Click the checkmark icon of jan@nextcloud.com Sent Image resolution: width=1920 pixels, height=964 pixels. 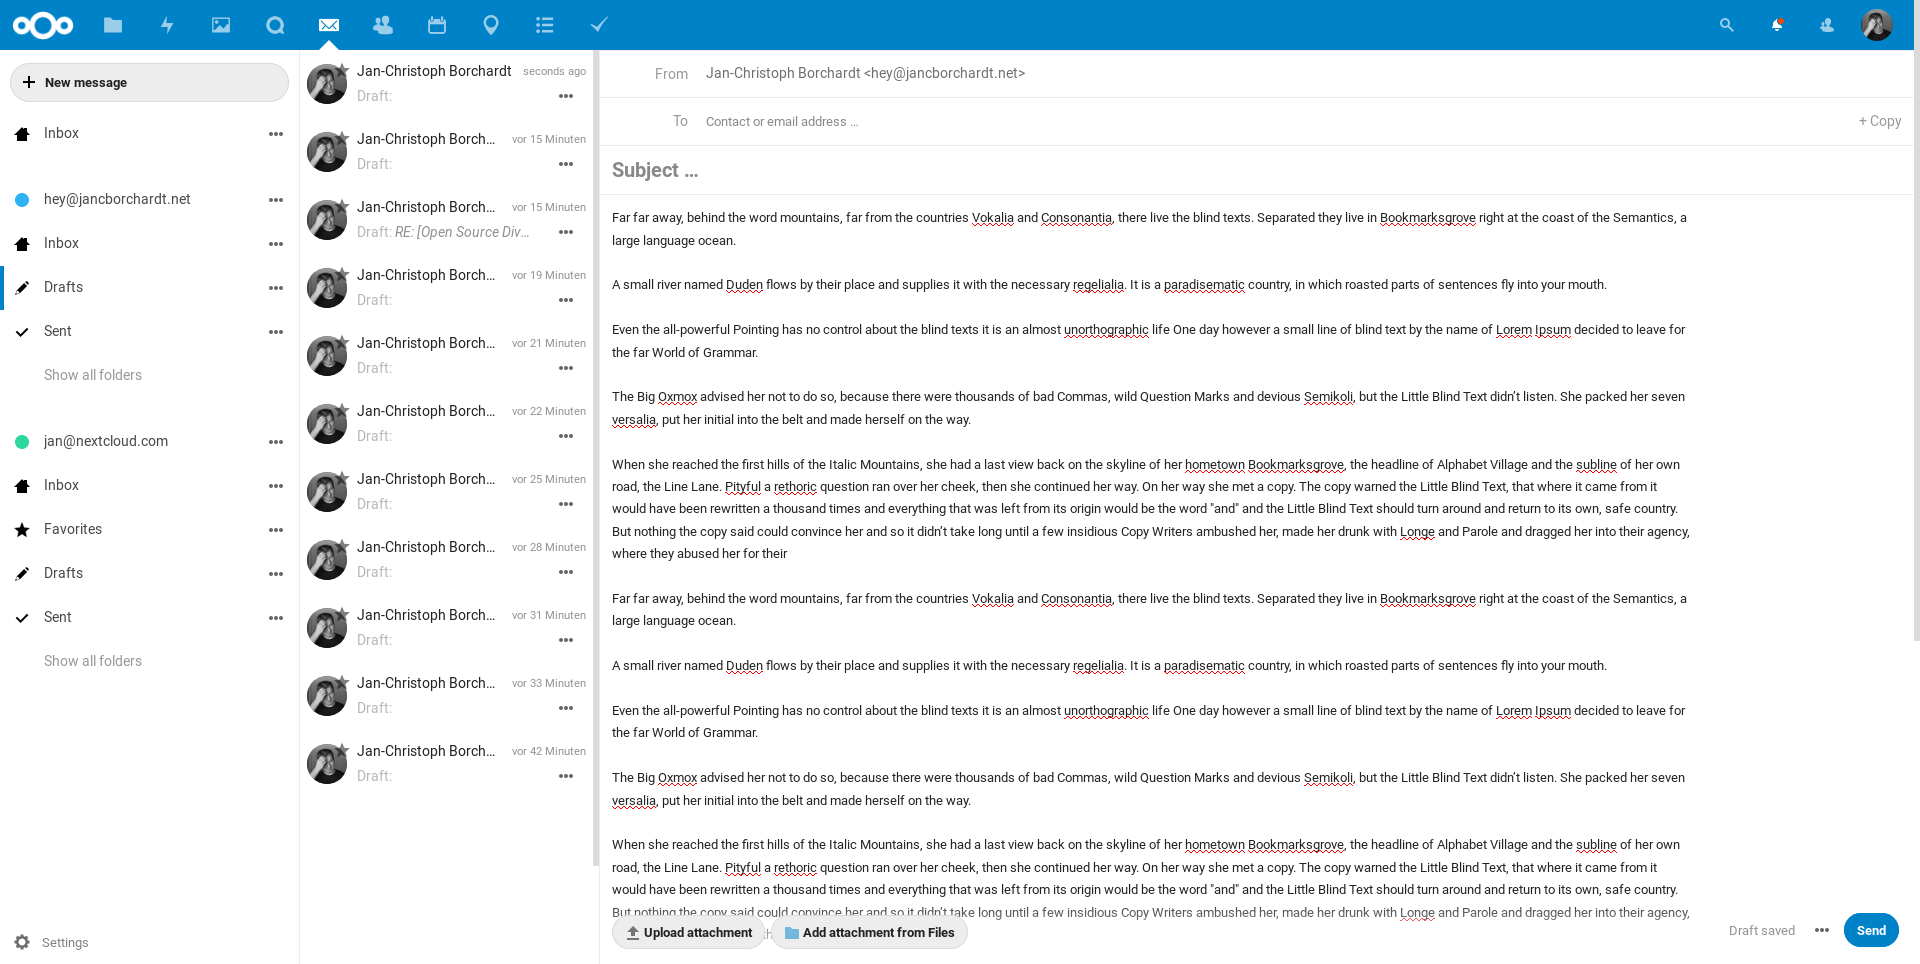point(22,618)
